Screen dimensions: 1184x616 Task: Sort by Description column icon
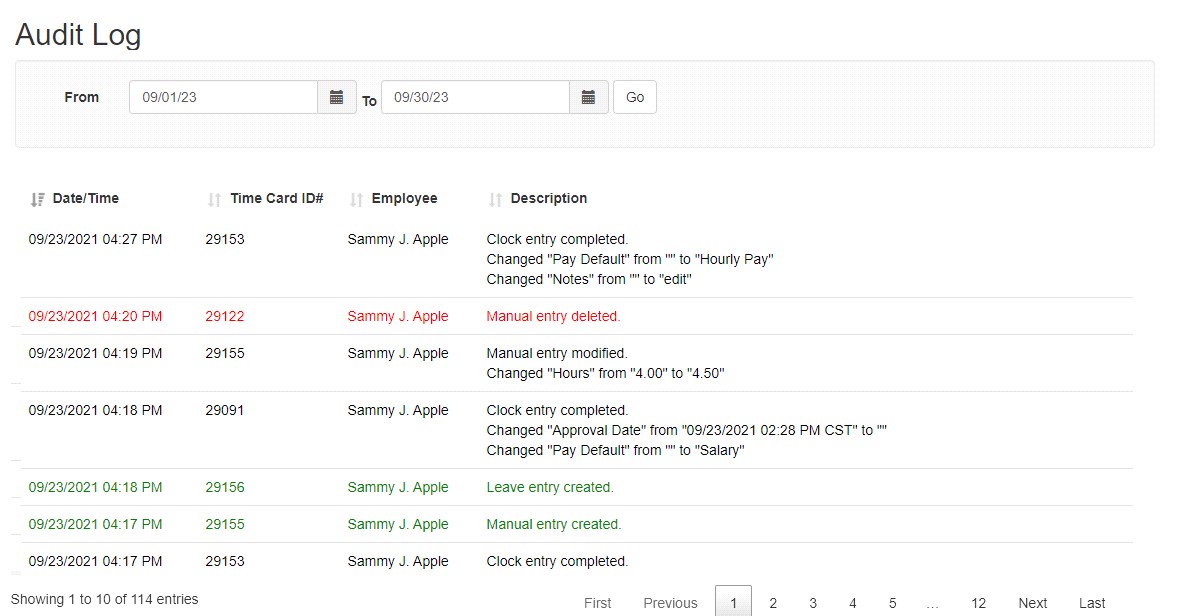click(x=495, y=199)
